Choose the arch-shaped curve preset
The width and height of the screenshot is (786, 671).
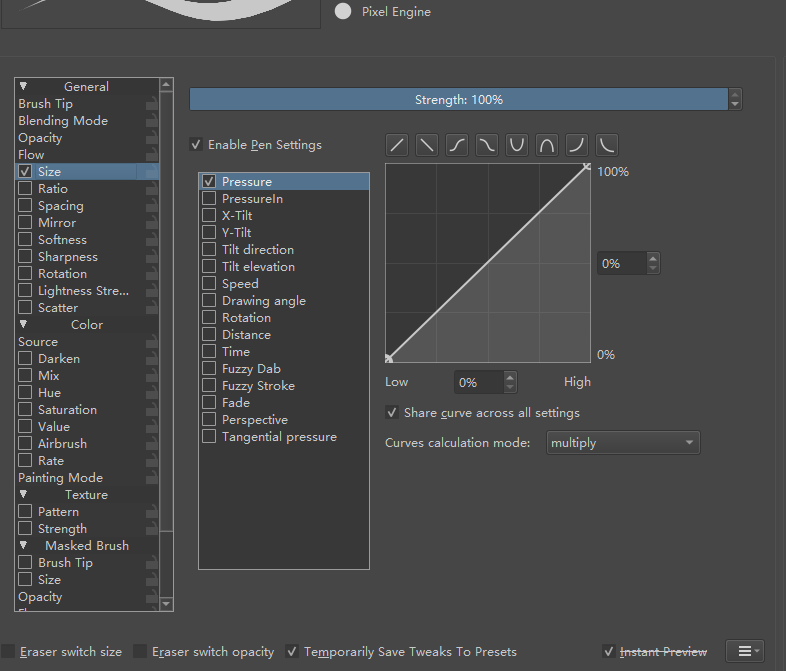547,145
